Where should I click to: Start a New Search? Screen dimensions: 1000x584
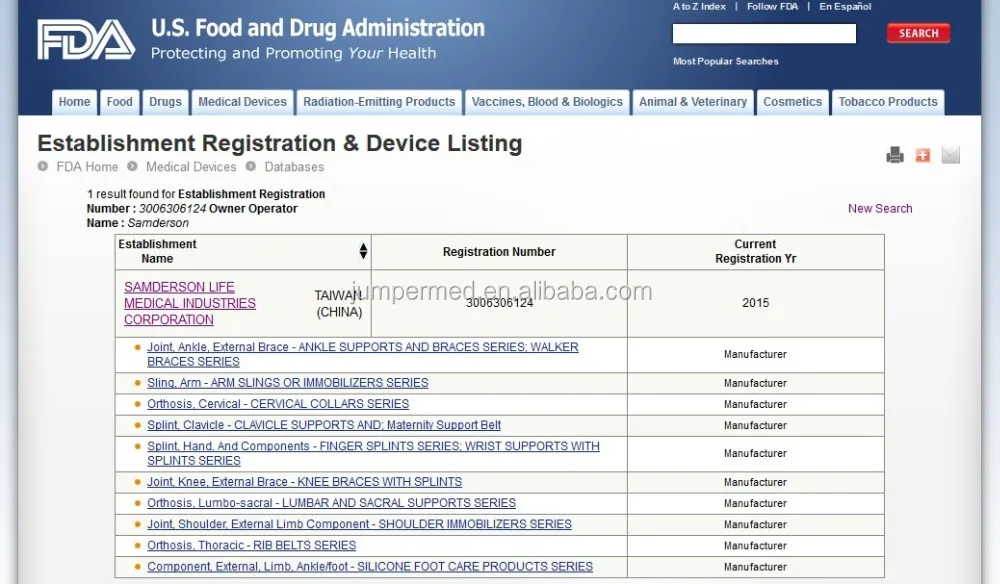pos(880,208)
